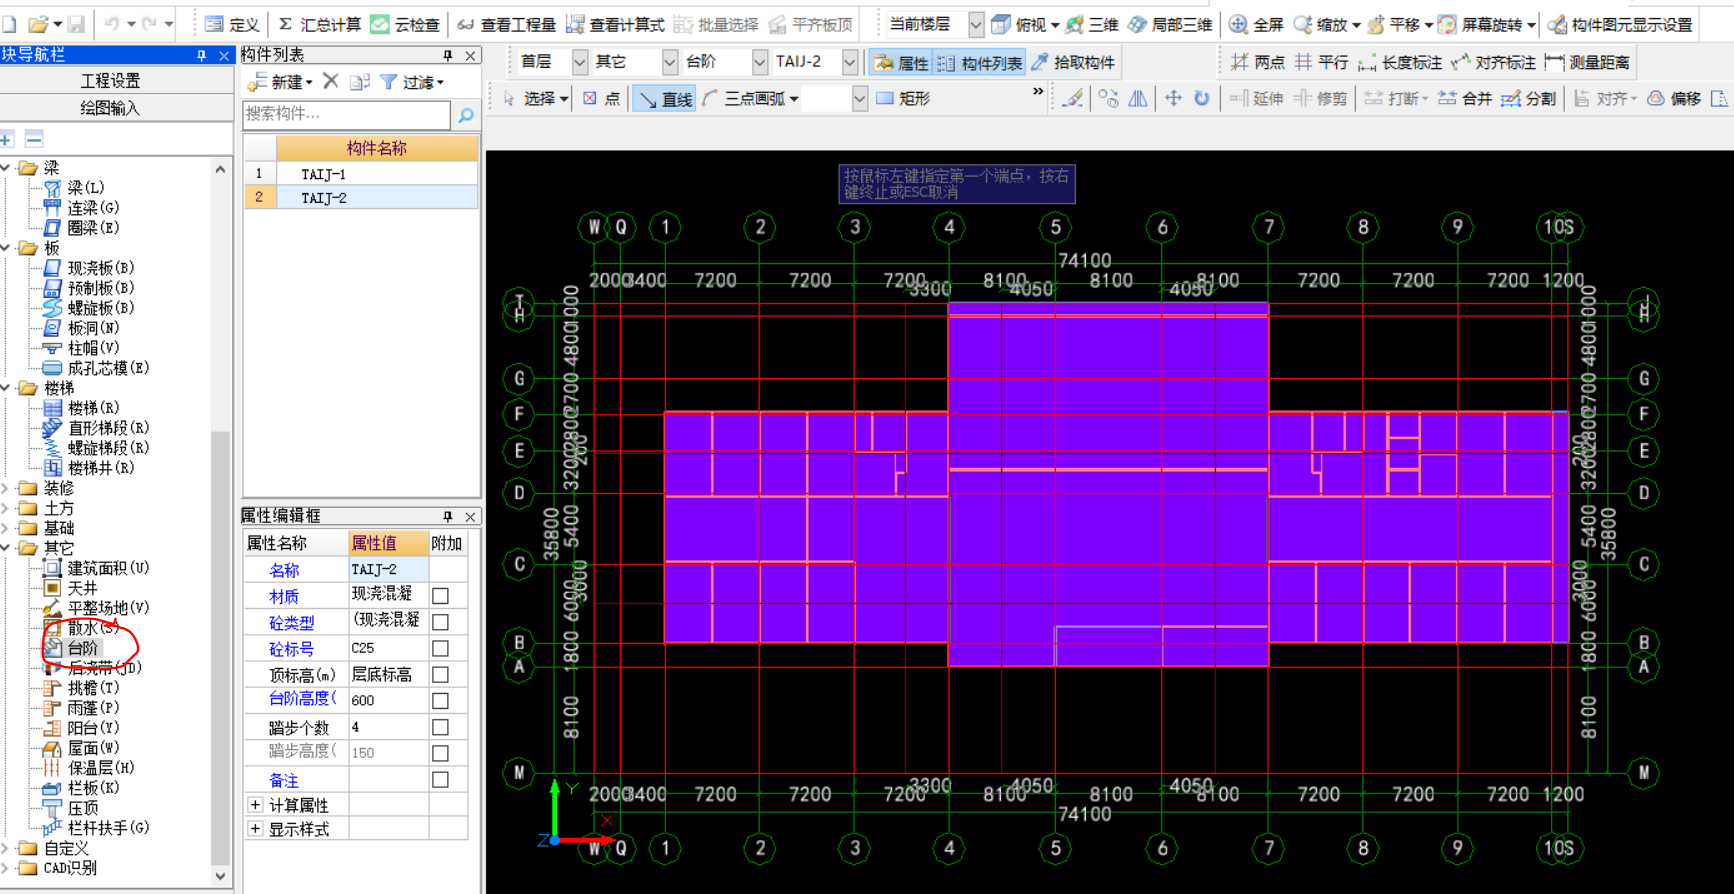
Task: Run 汇总计算 summary calculation
Action: pyautogui.click(x=319, y=24)
